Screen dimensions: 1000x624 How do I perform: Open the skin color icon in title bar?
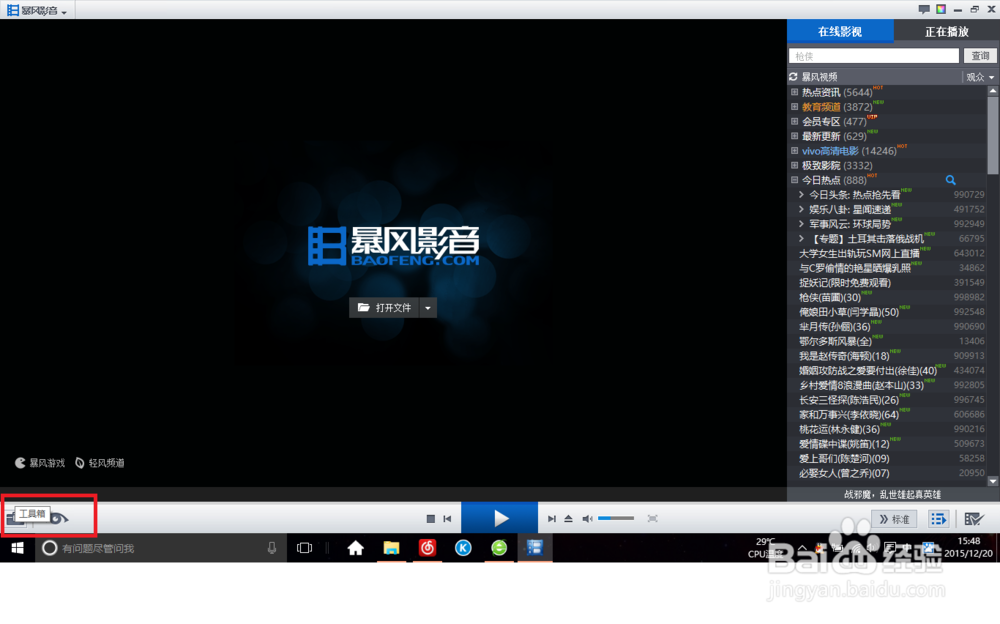941,10
